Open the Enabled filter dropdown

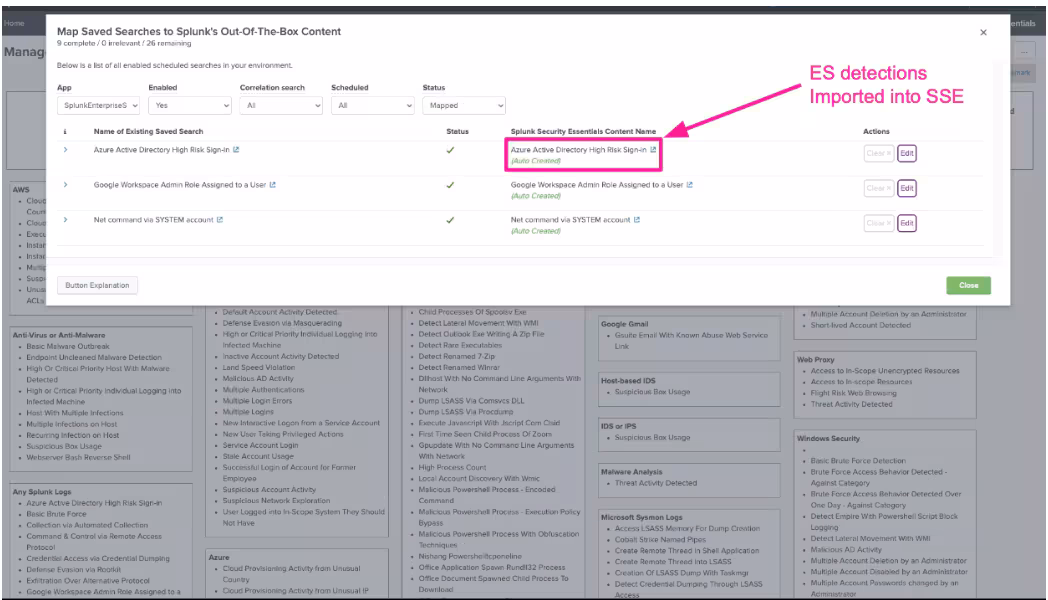click(x=189, y=105)
